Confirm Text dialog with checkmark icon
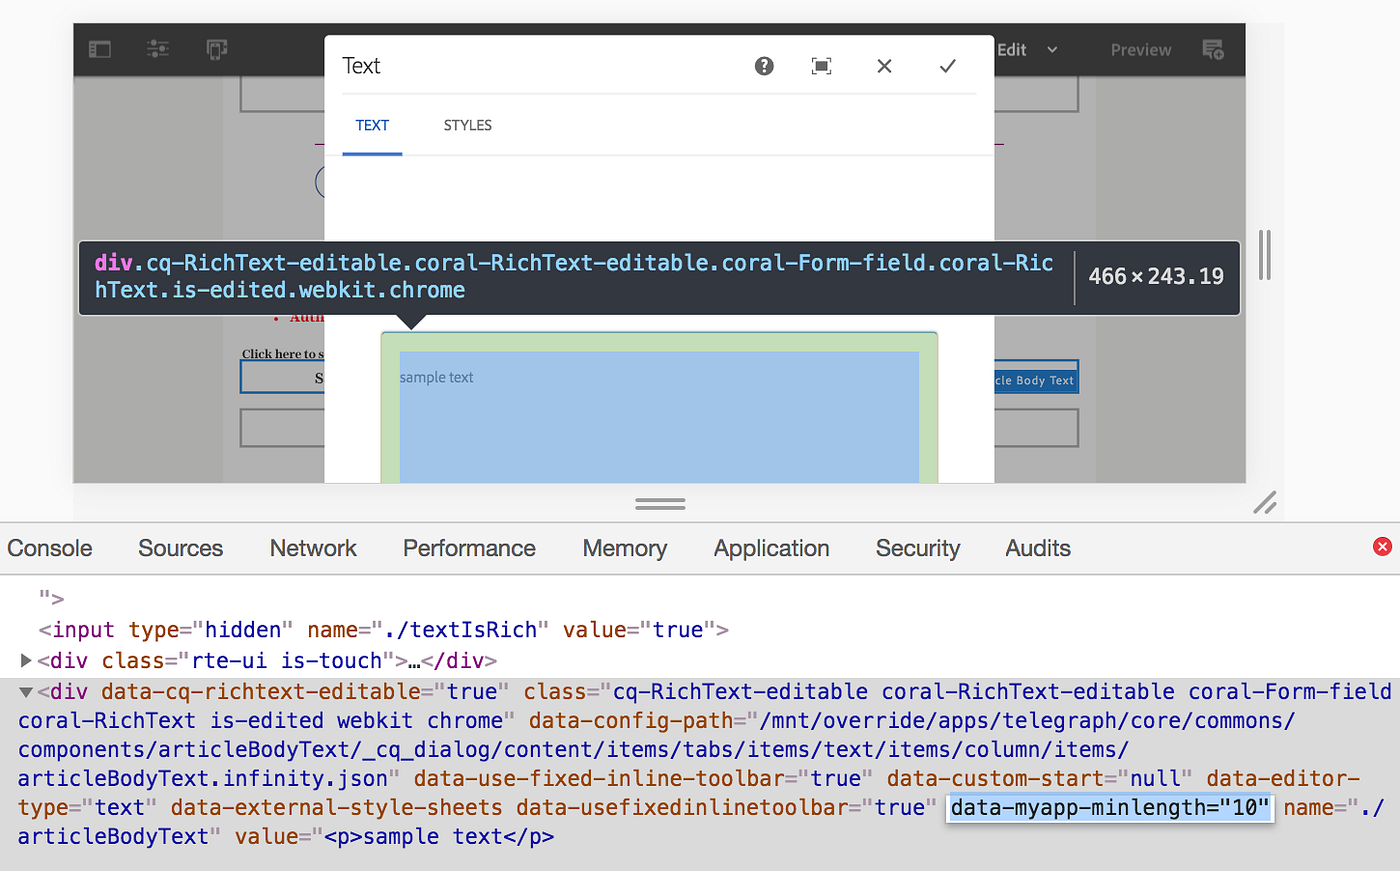Viewport: 1400px width, 871px height. click(948, 66)
